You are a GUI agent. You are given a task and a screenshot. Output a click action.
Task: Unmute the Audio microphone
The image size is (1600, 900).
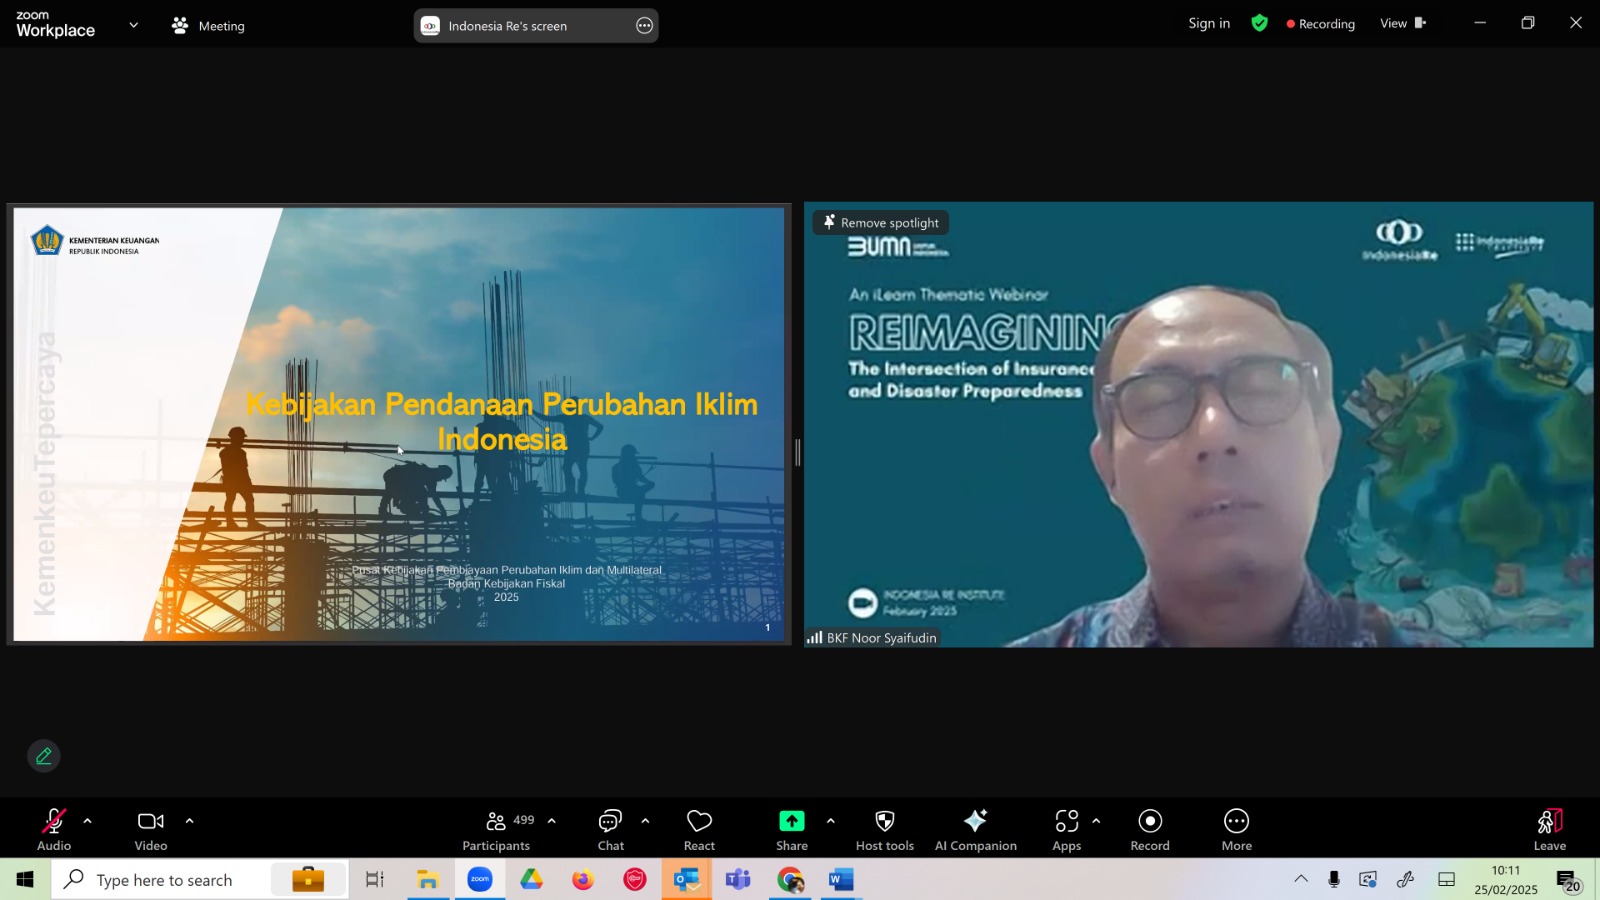pyautogui.click(x=54, y=830)
